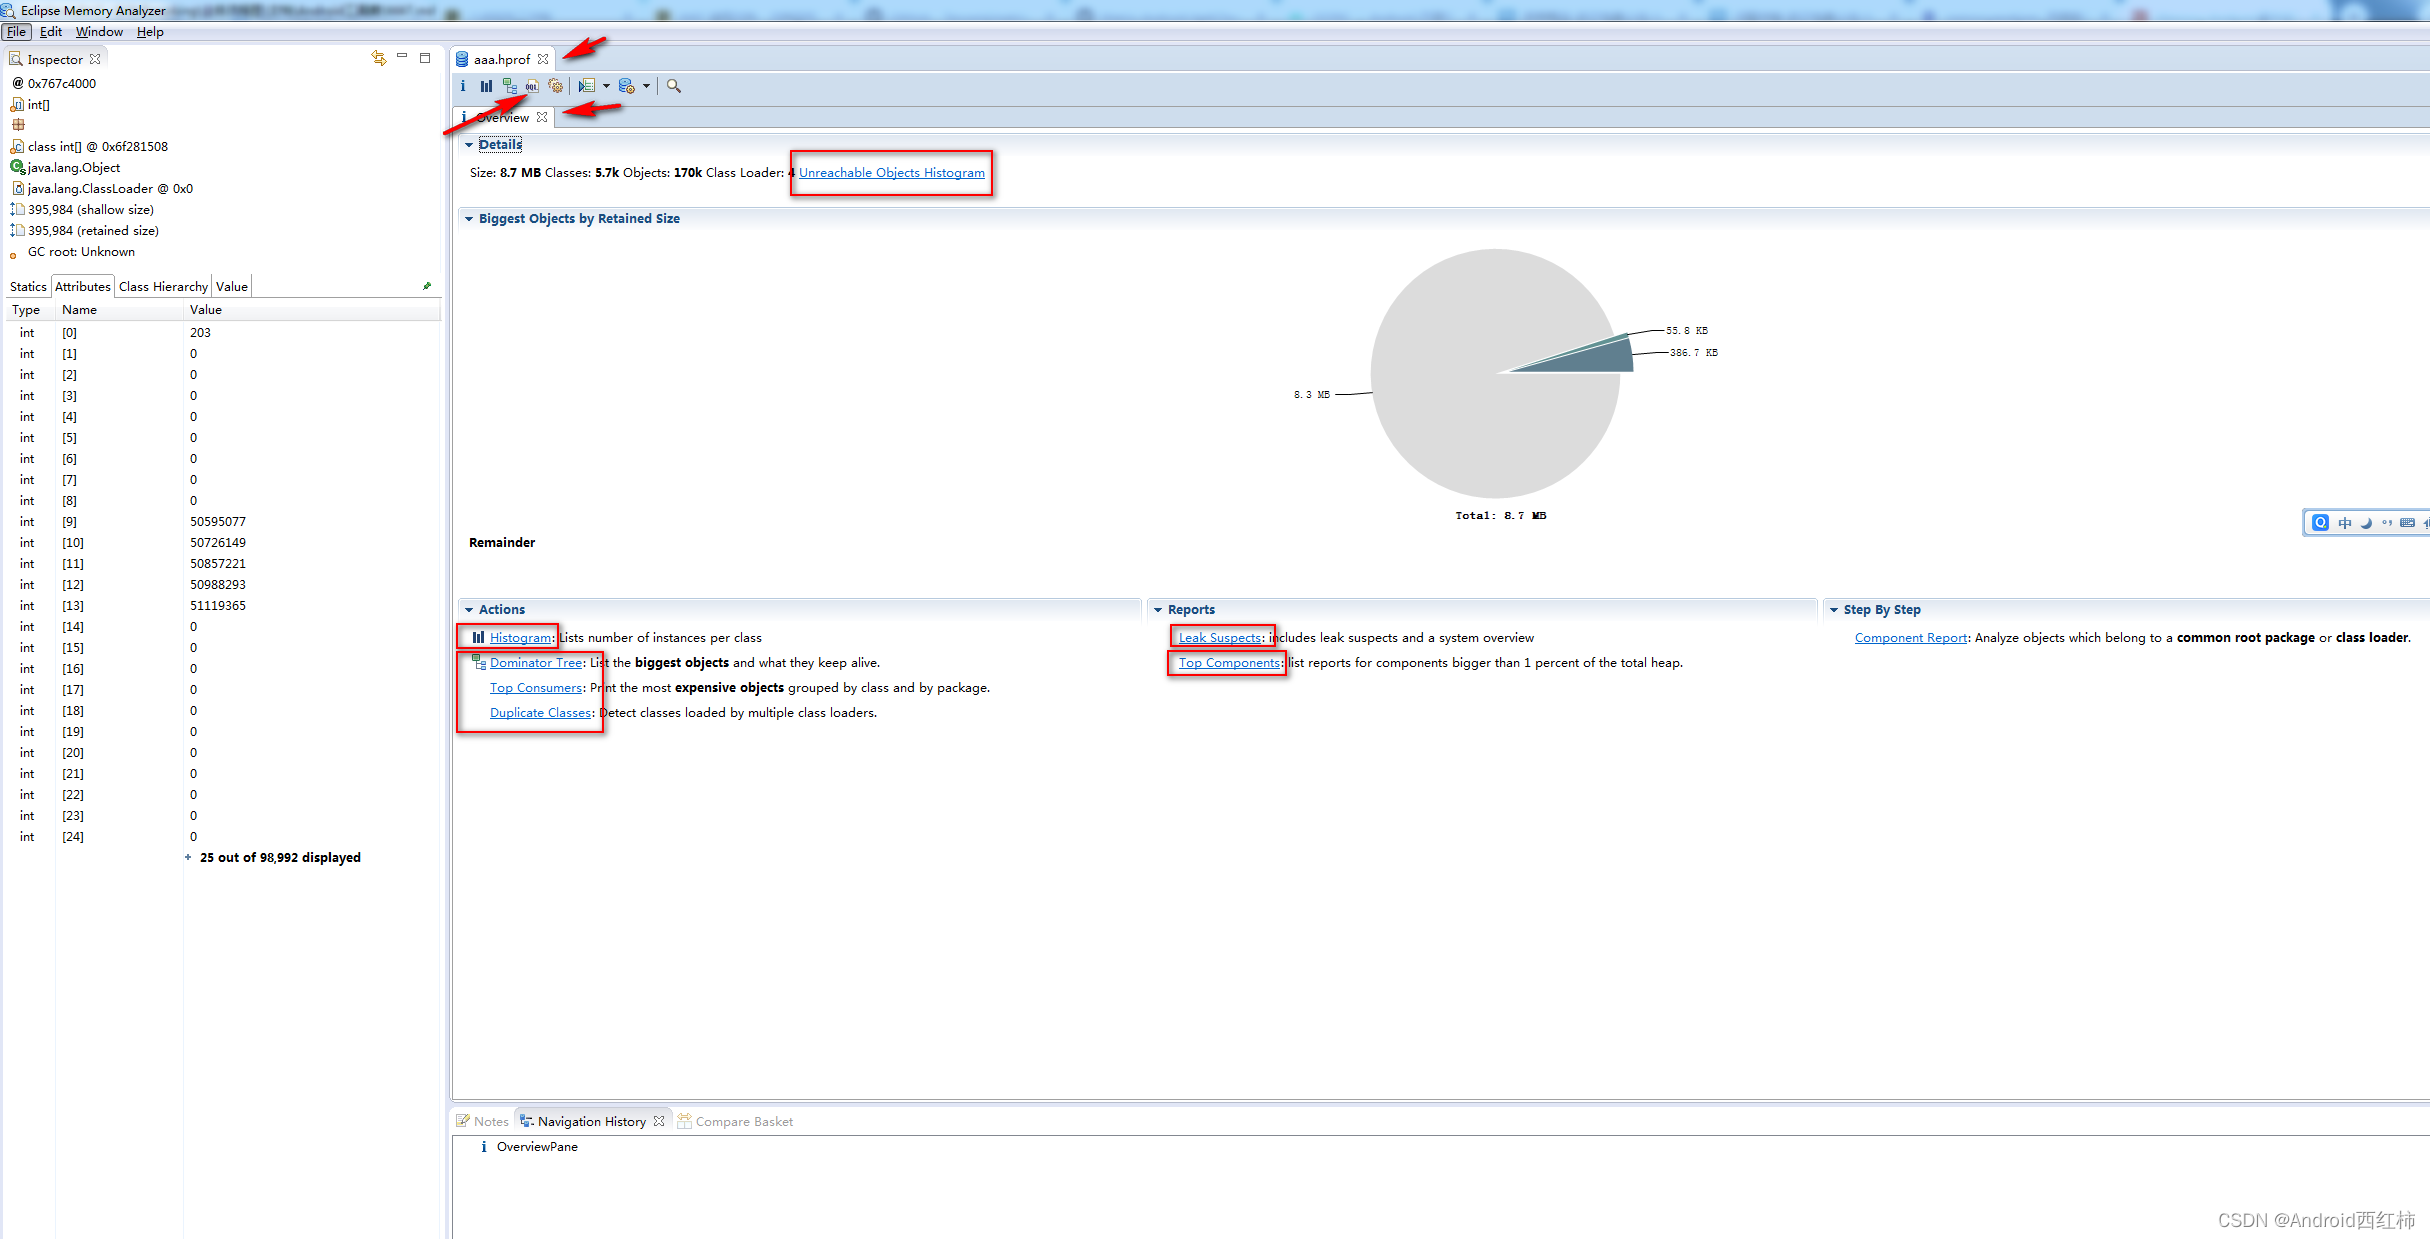2430x1239 pixels.
Task: Open the Dominator Tree toolbar icon
Action: (510, 86)
